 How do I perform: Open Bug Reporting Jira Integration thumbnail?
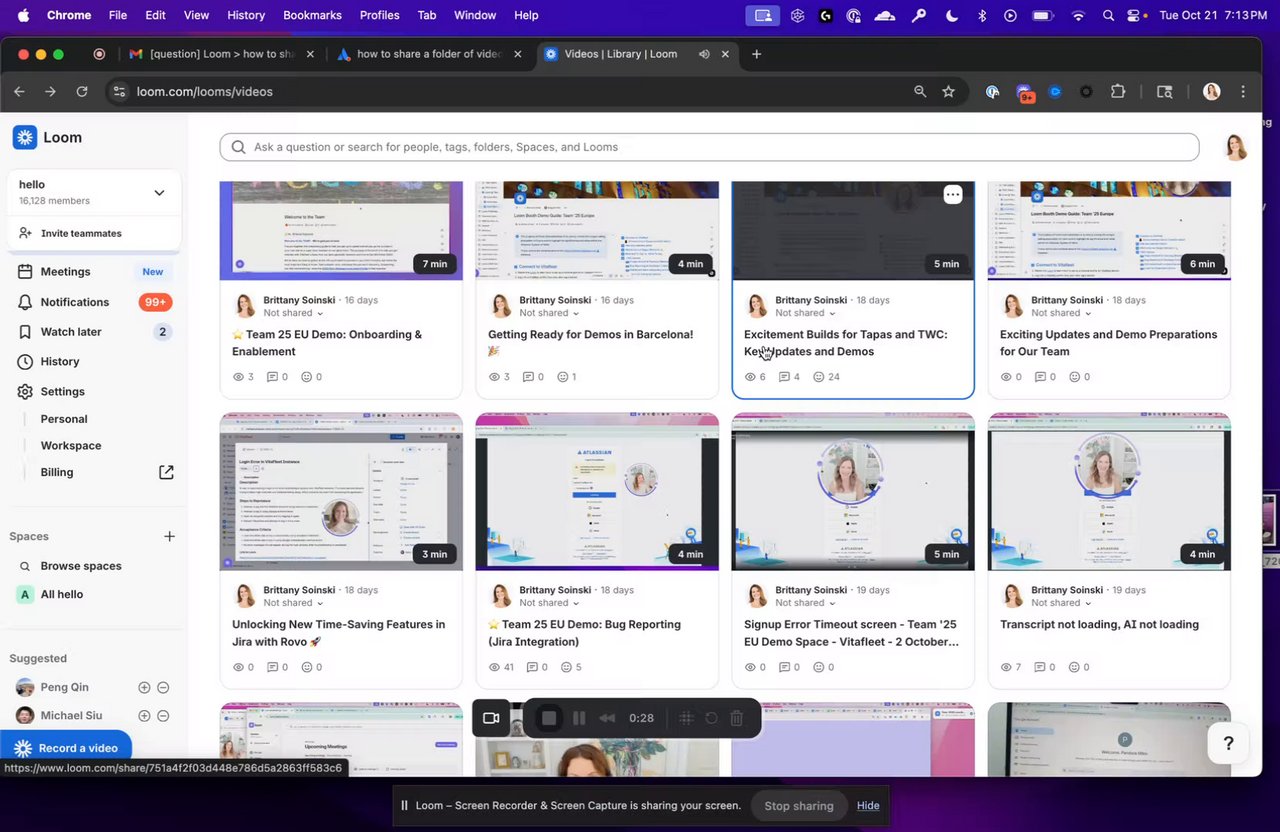pos(597,492)
